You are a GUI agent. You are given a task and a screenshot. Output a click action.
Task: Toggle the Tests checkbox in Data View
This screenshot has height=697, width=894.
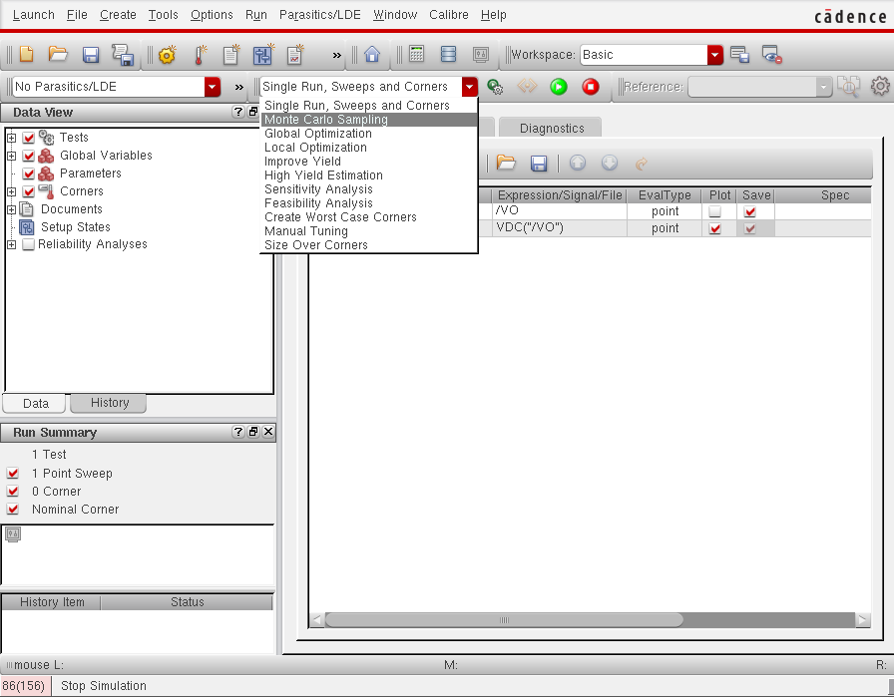pyautogui.click(x=29, y=138)
